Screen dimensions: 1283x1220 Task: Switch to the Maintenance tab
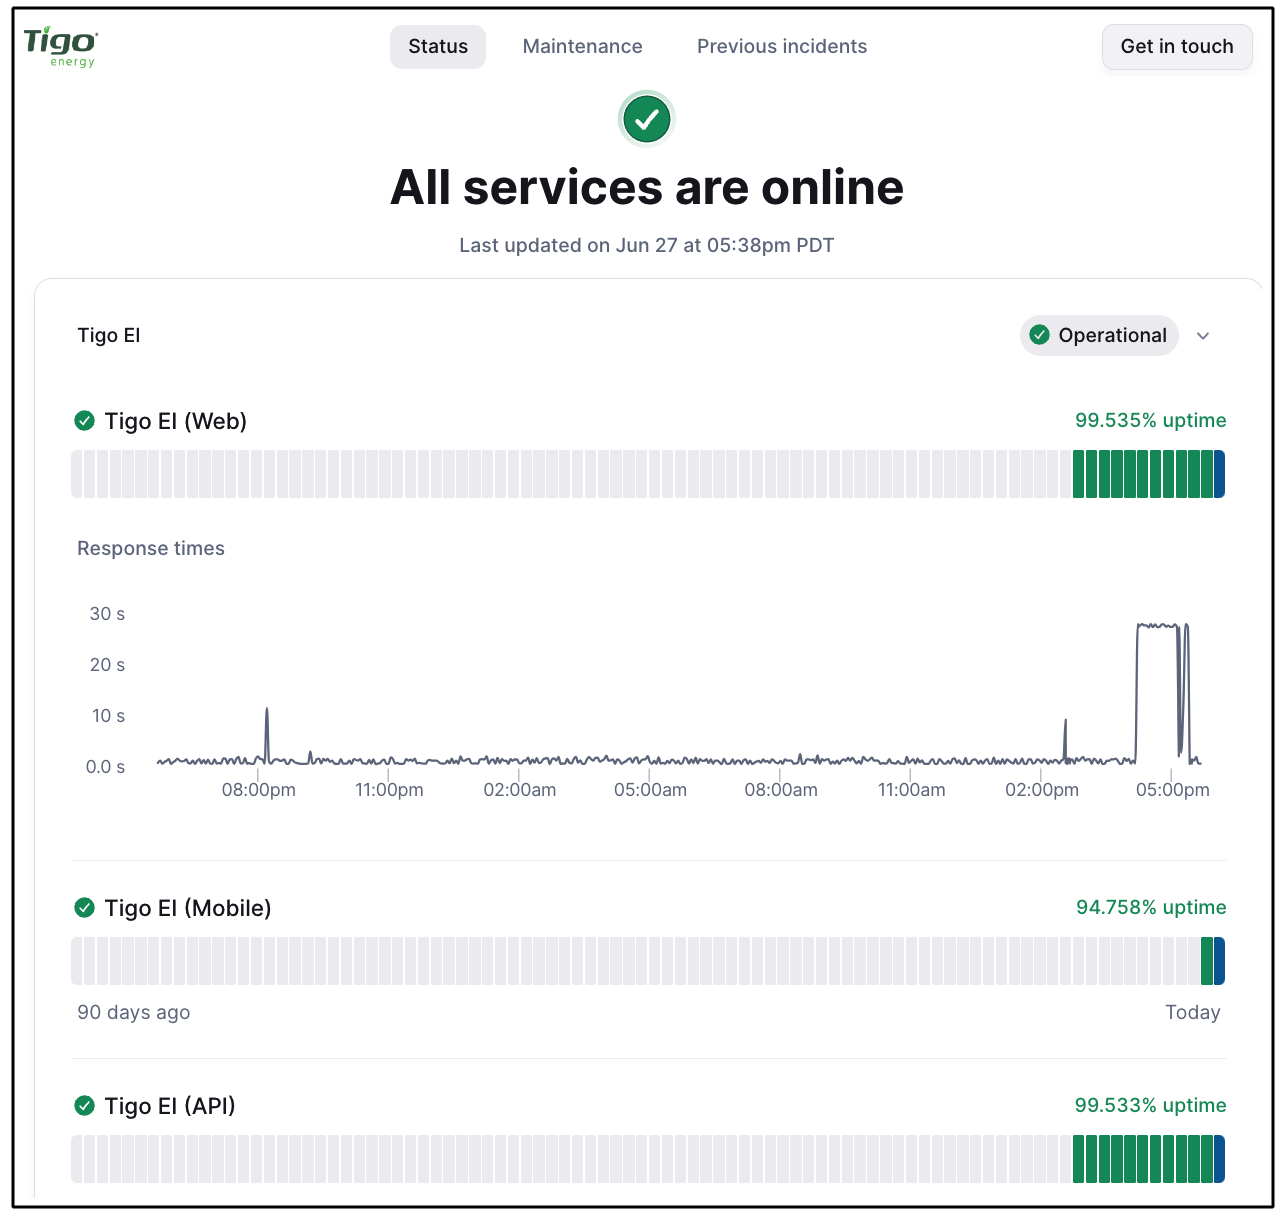point(583,47)
